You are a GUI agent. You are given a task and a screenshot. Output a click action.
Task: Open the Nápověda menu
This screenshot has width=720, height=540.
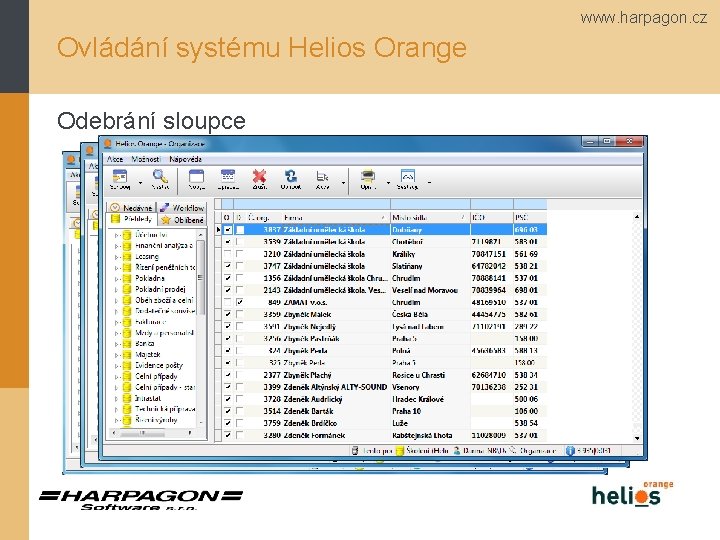pyautogui.click(x=186, y=159)
